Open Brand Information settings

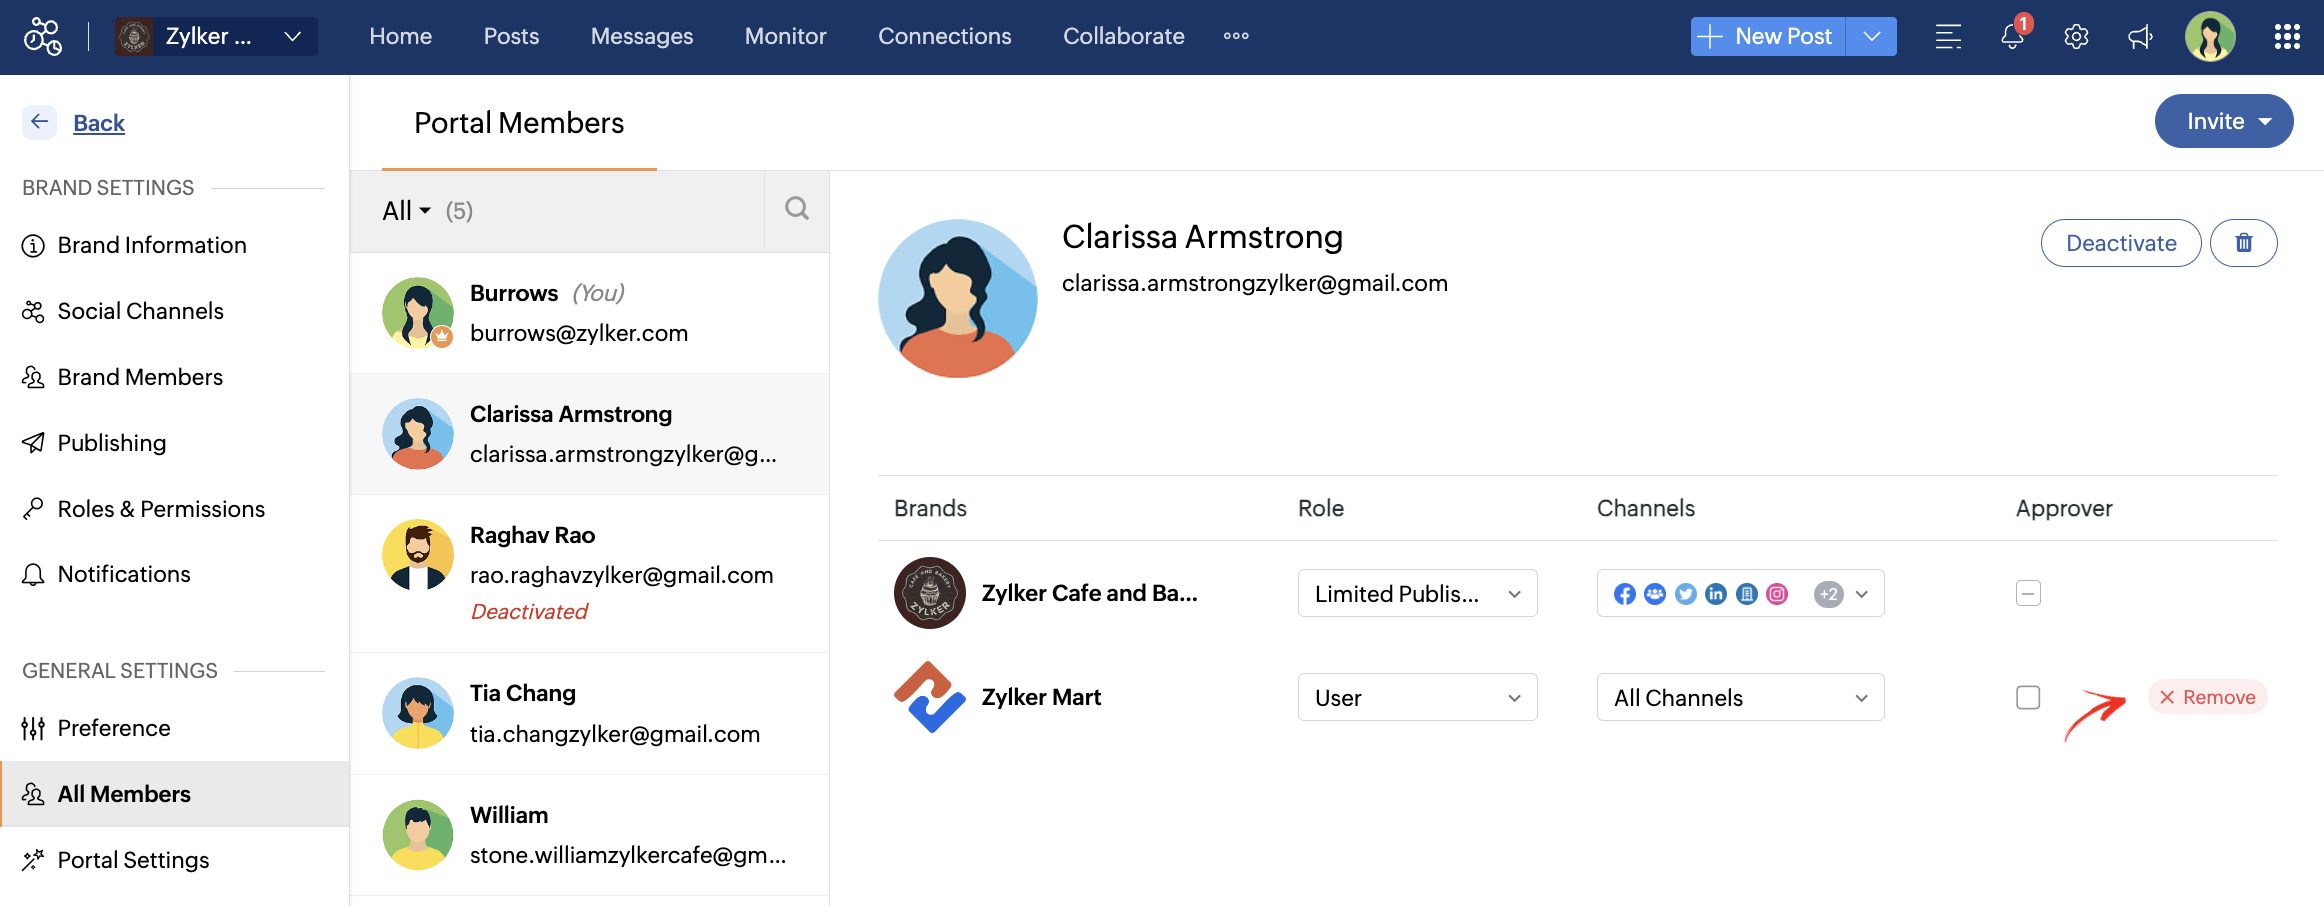click(152, 245)
